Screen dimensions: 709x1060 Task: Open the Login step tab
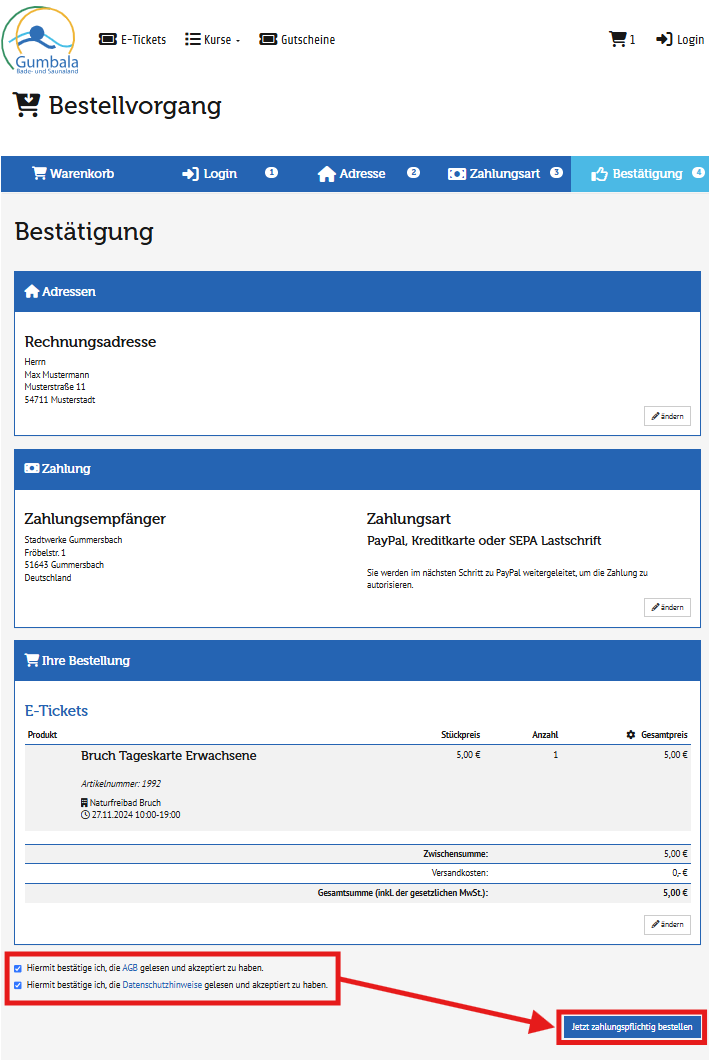coord(210,174)
